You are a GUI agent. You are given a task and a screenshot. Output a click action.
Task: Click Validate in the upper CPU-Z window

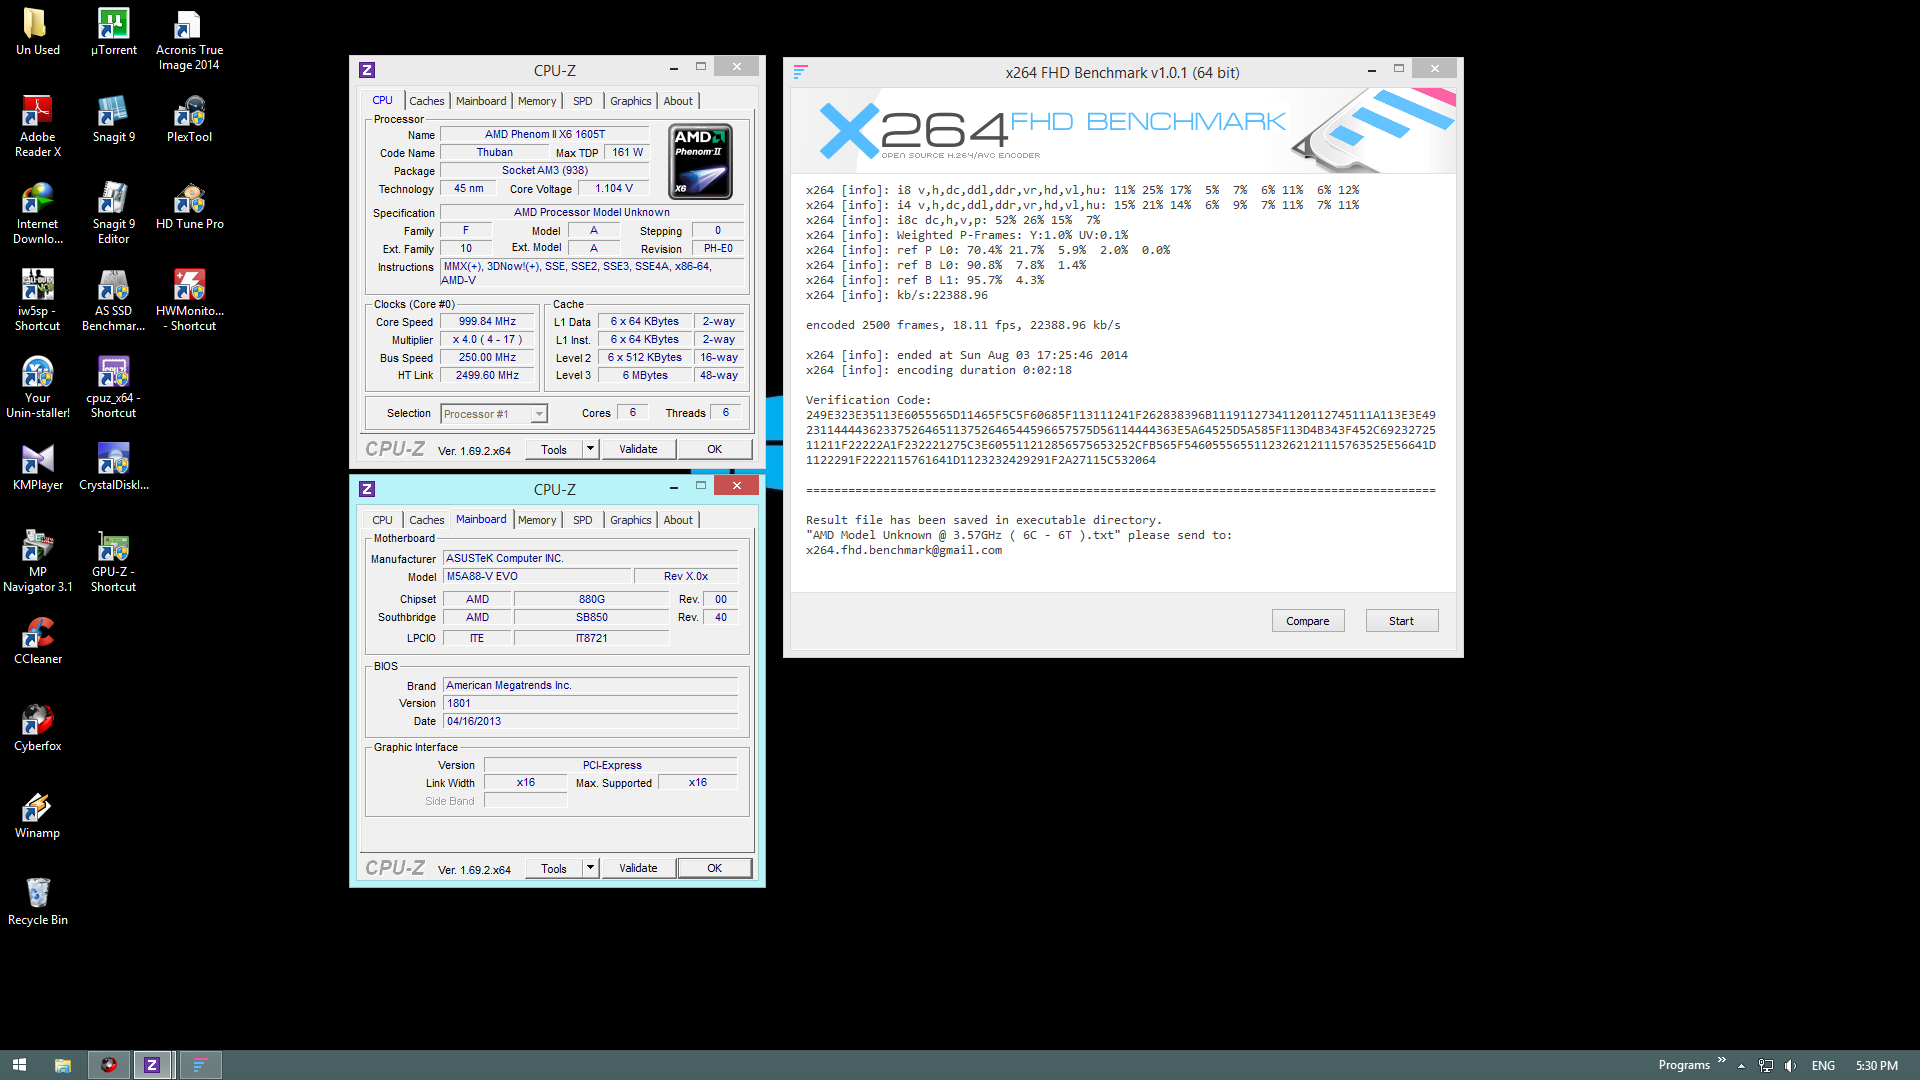click(x=638, y=449)
